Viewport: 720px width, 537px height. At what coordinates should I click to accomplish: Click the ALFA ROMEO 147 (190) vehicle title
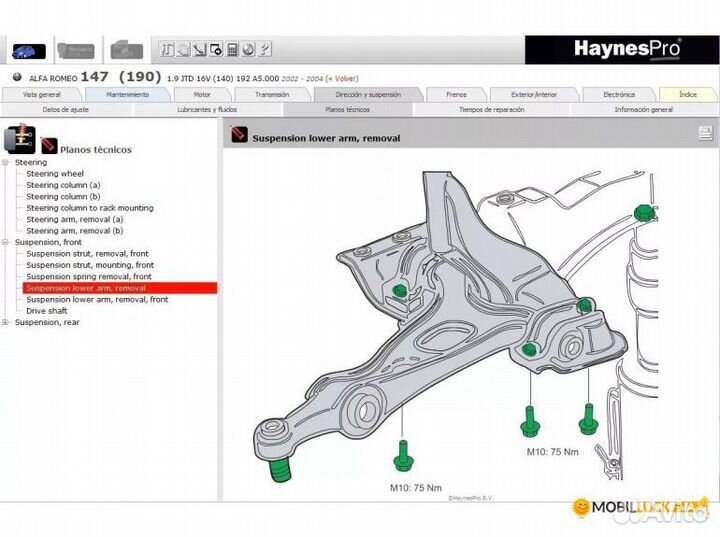[96, 77]
